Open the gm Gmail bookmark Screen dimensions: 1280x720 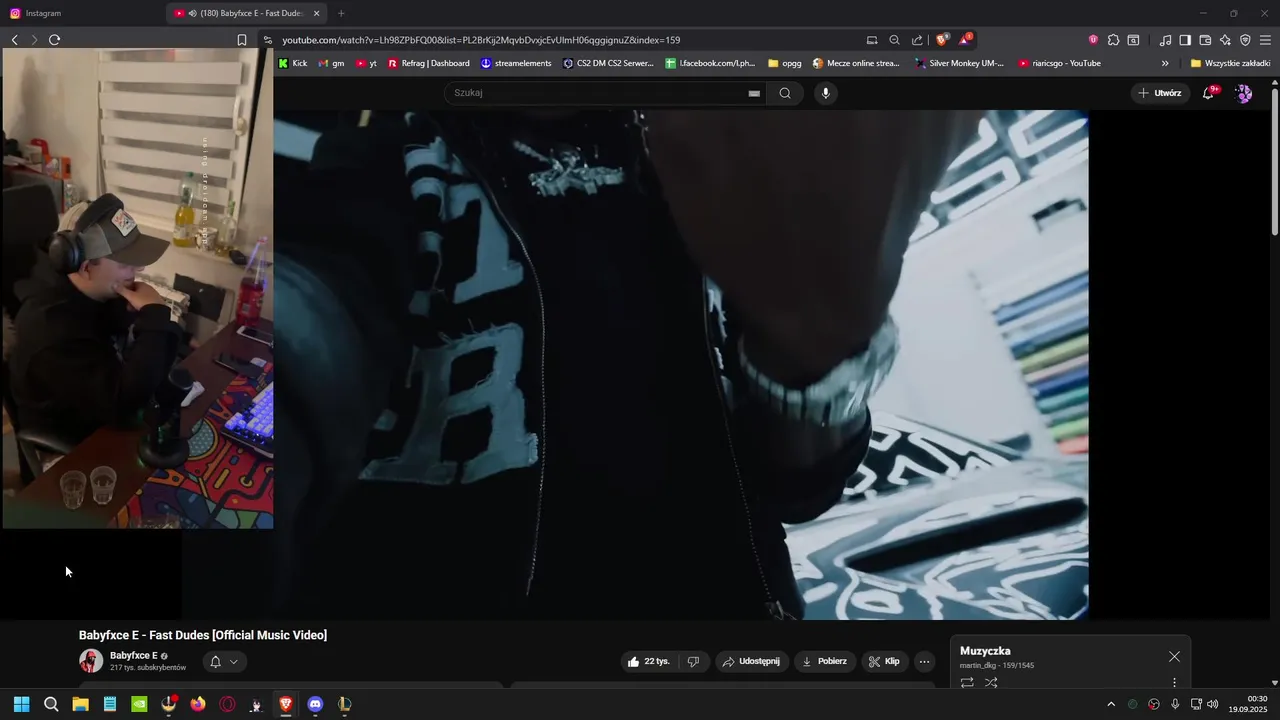tap(331, 63)
